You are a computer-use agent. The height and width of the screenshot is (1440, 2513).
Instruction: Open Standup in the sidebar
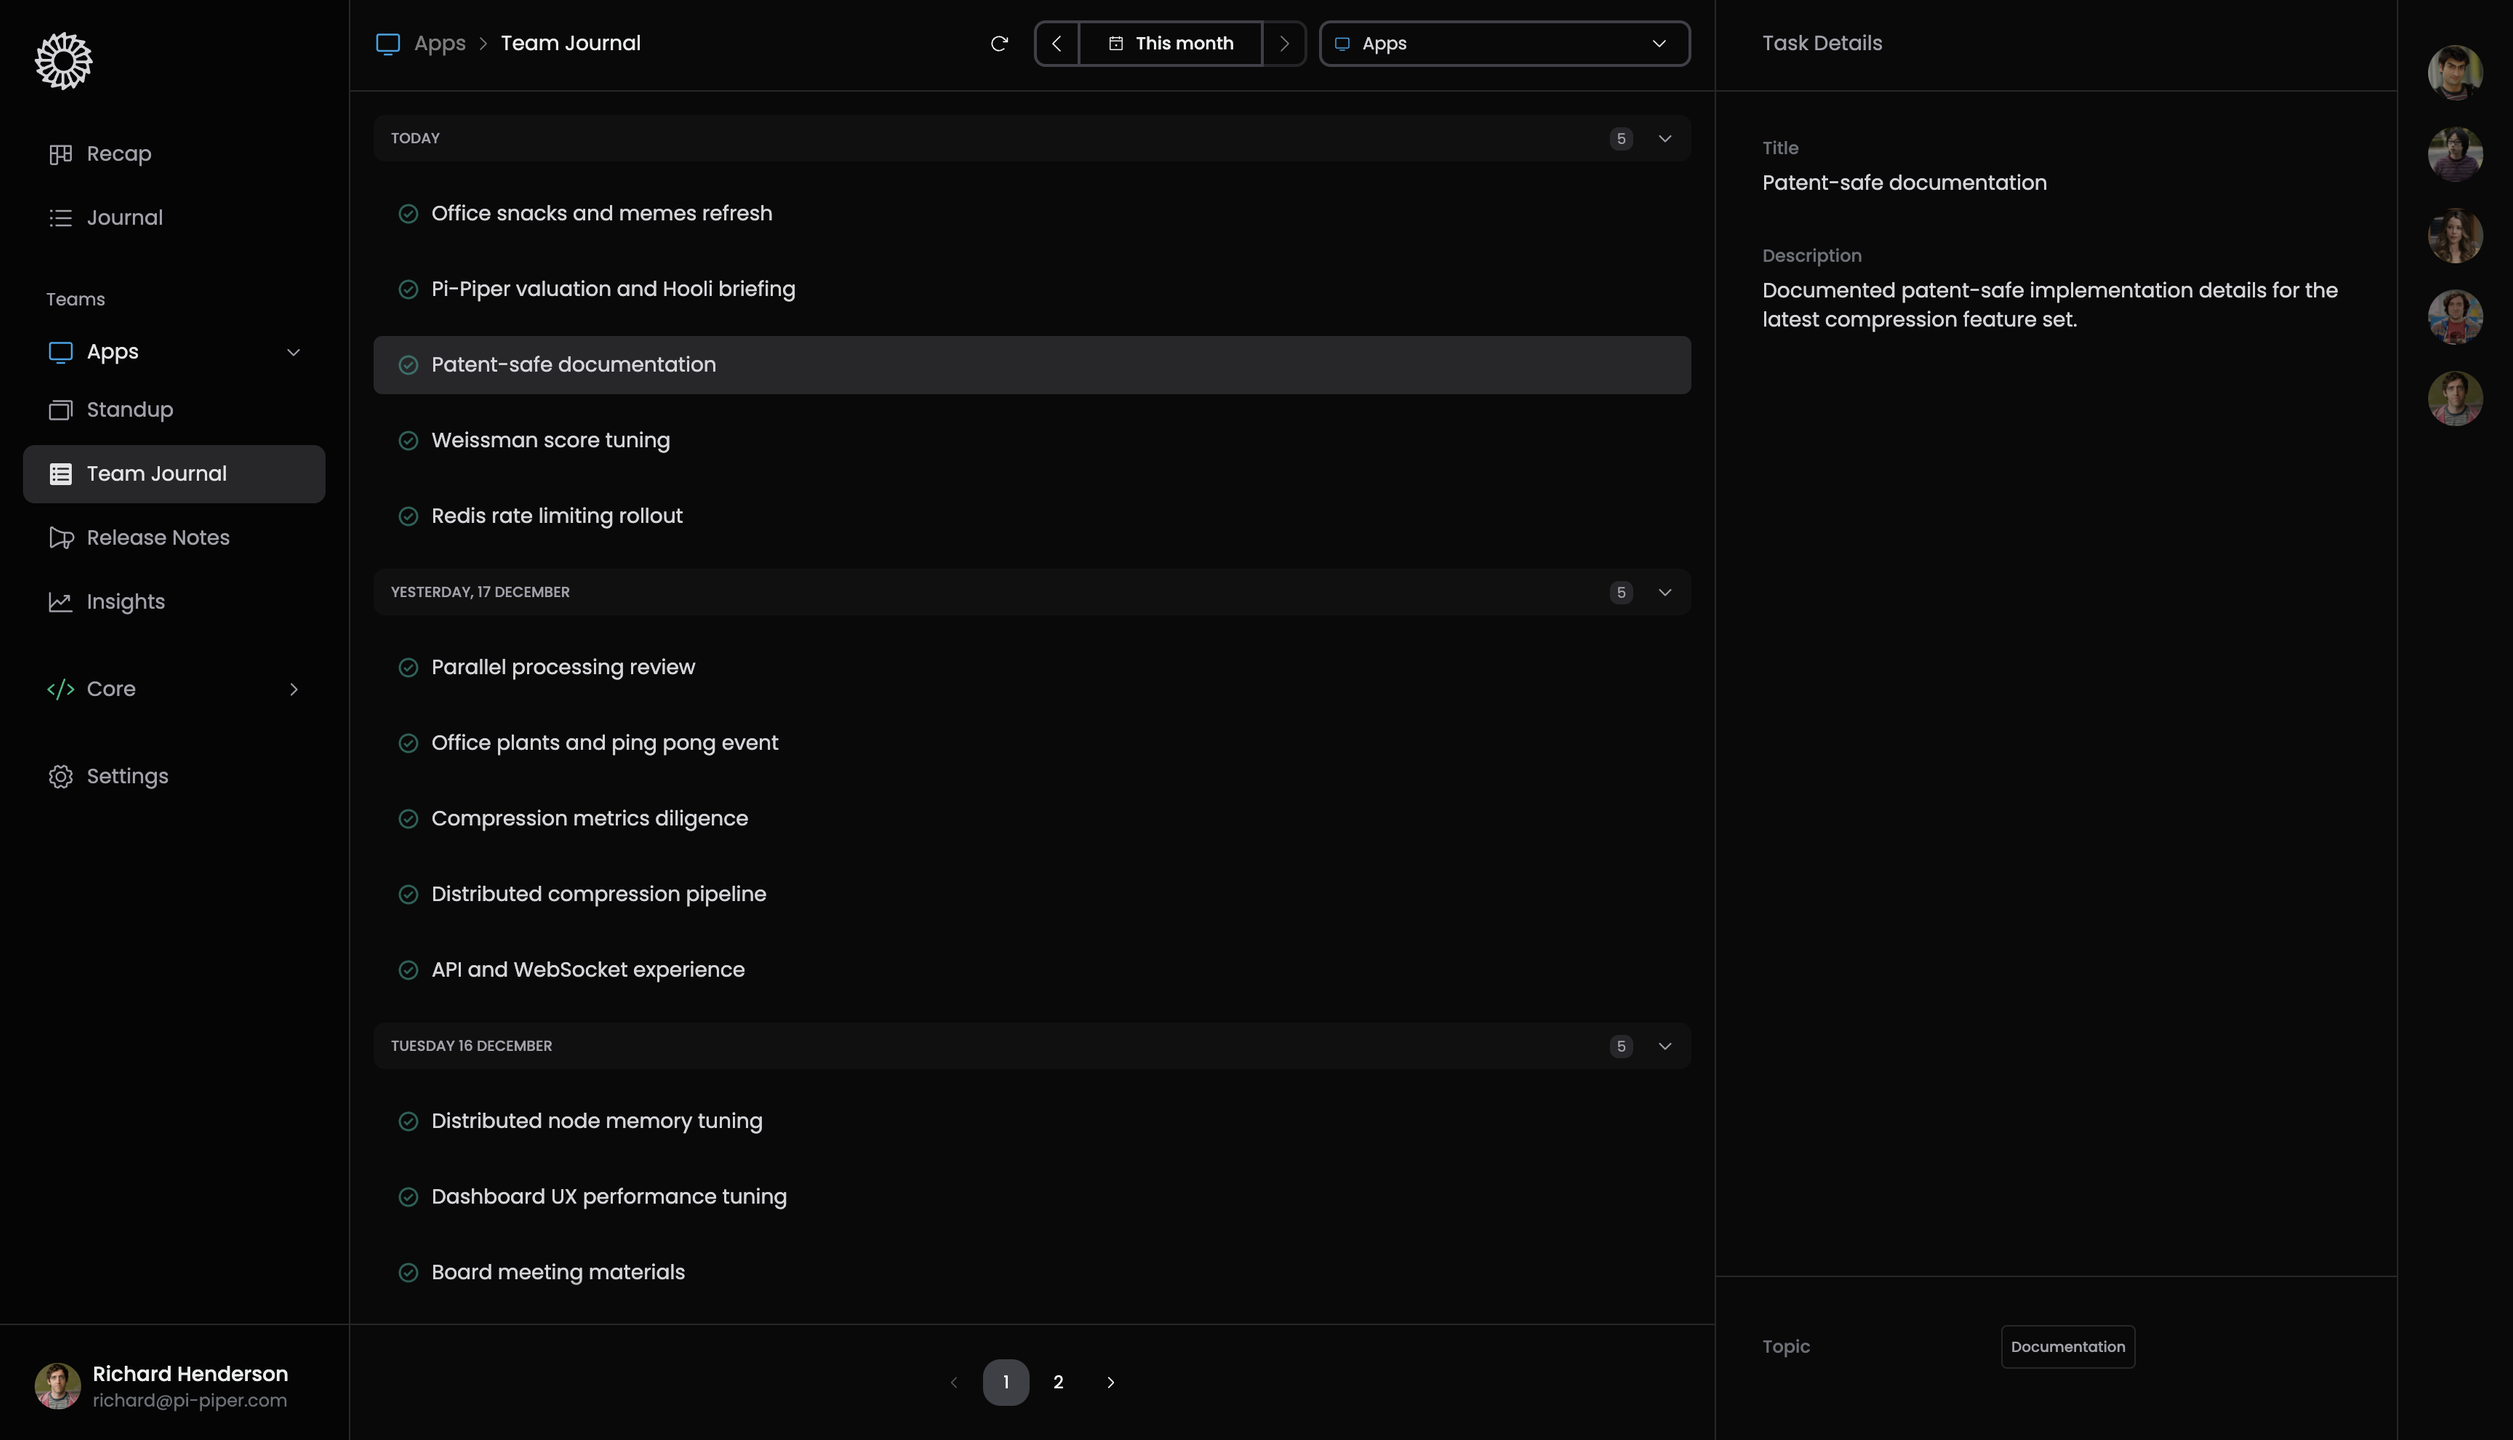pos(129,410)
